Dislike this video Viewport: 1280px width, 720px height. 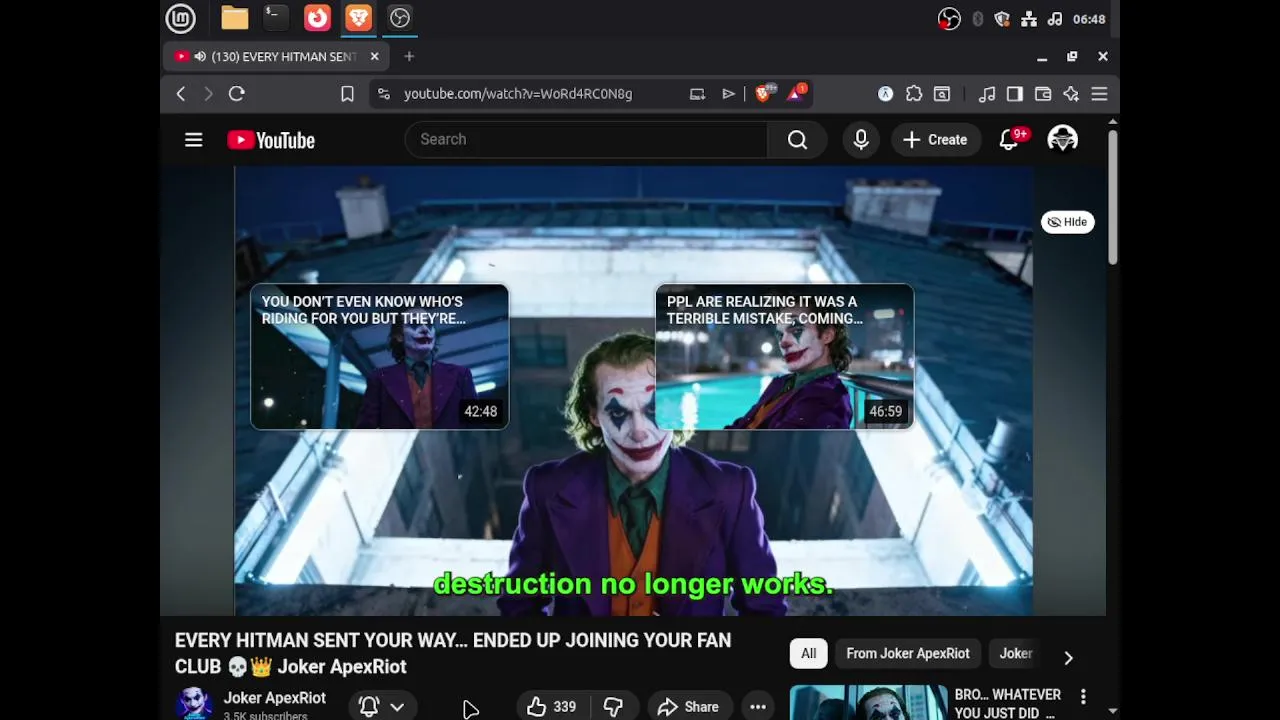pos(613,707)
